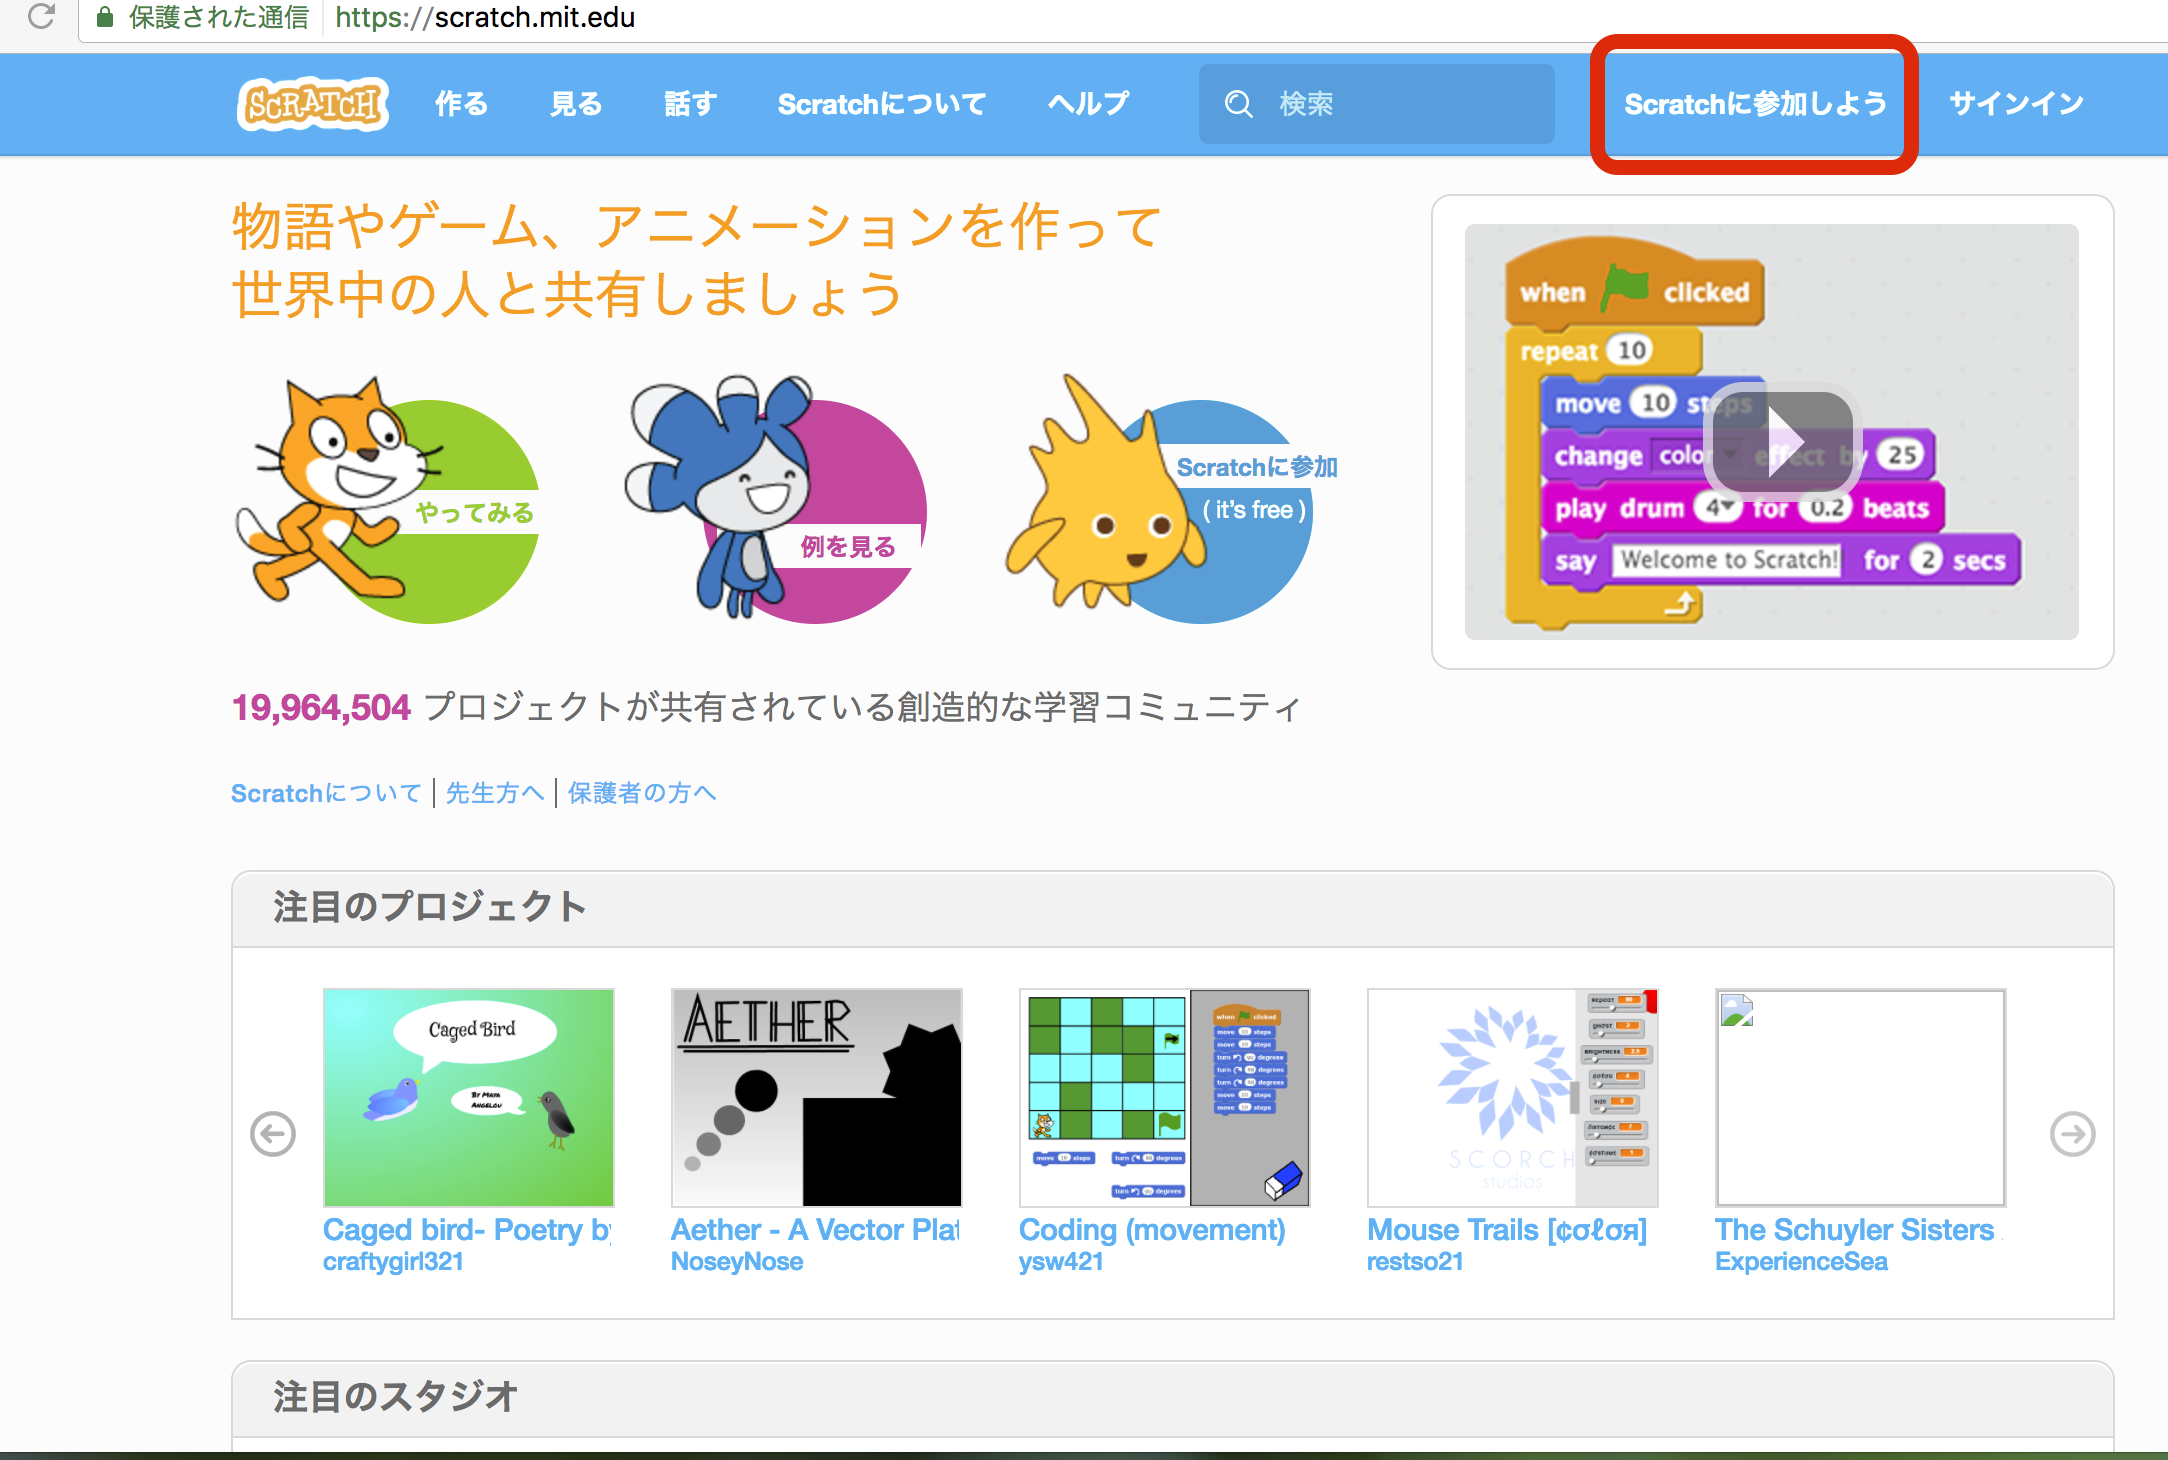The height and width of the screenshot is (1460, 2168).
Task: Show next featured projects
Action: pyautogui.click(x=2073, y=1134)
